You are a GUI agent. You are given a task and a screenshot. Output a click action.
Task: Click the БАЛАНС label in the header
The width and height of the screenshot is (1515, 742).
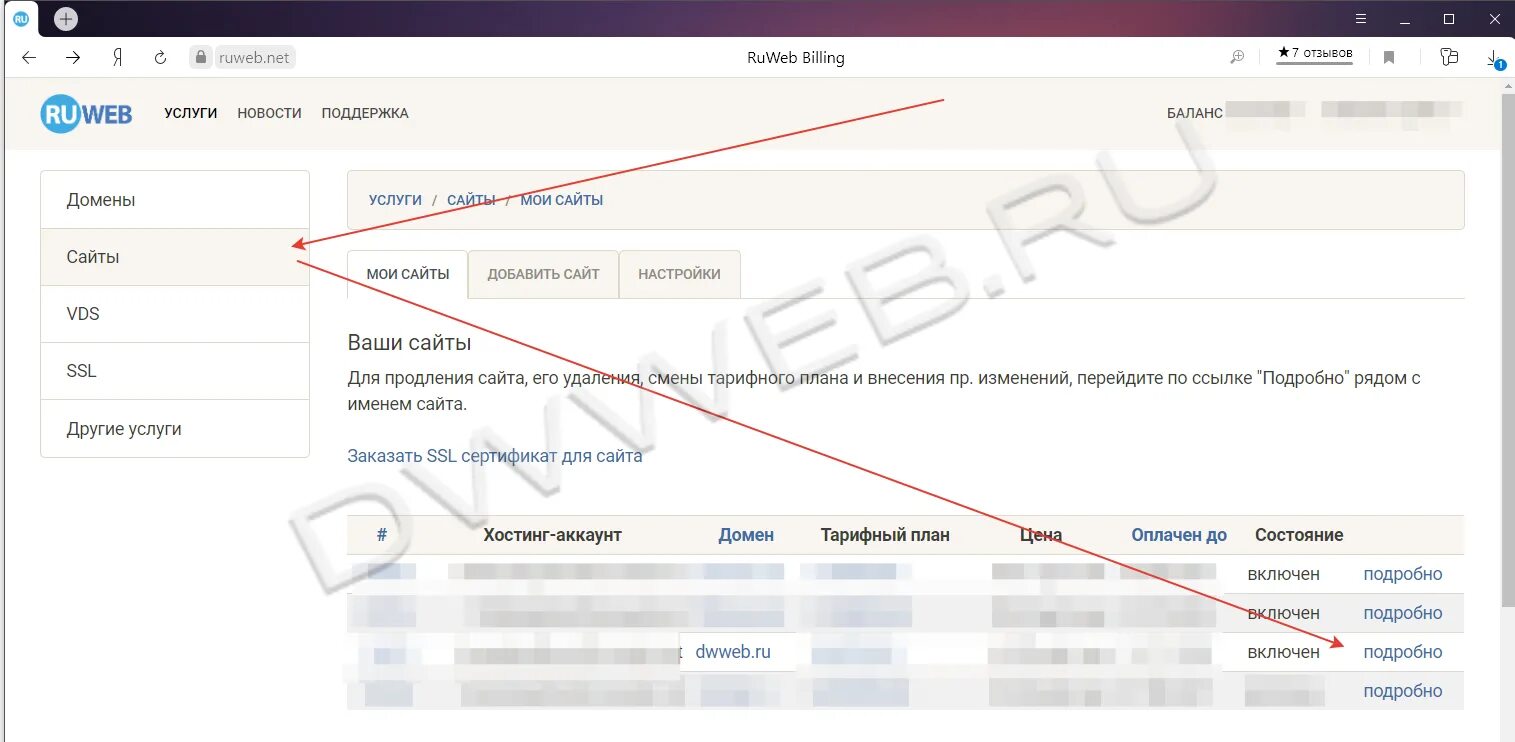[x=1194, y=113]
